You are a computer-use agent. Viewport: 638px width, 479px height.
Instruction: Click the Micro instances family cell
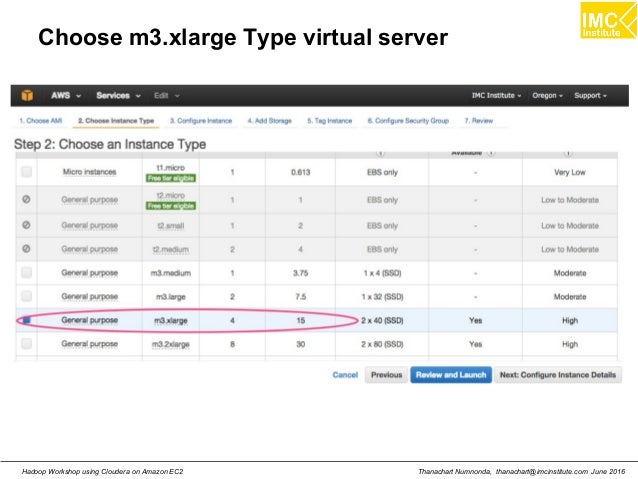90,172
